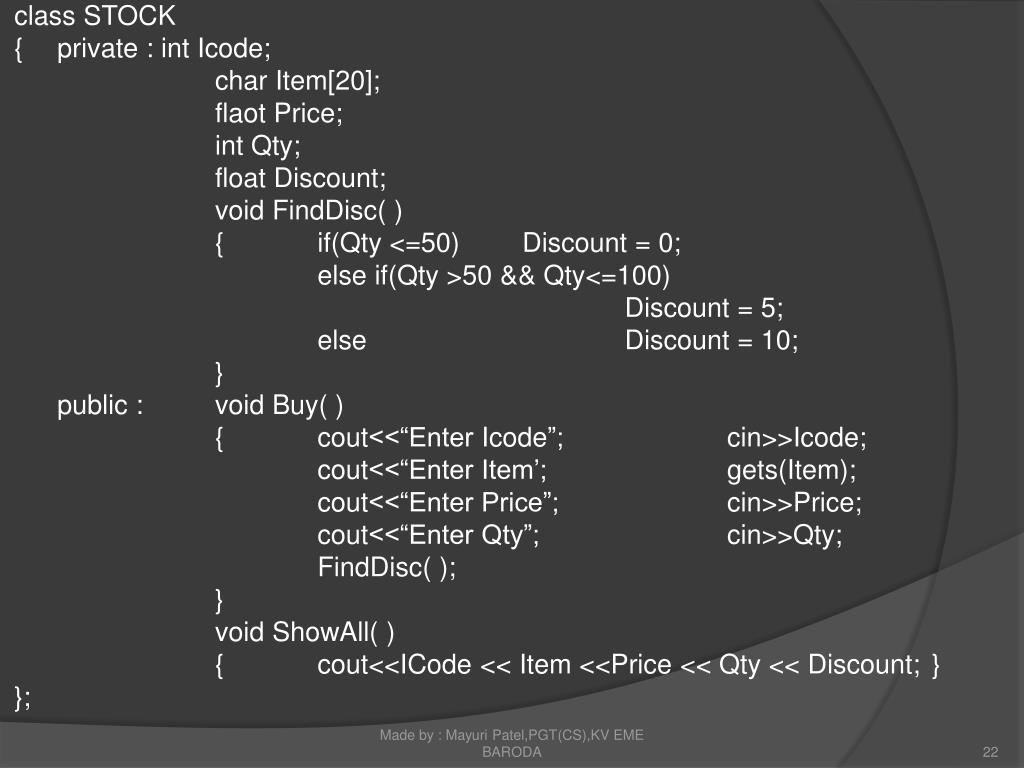Click the 'cin>>Icode;' statement

pyautogui.click(x=797, y=438)
